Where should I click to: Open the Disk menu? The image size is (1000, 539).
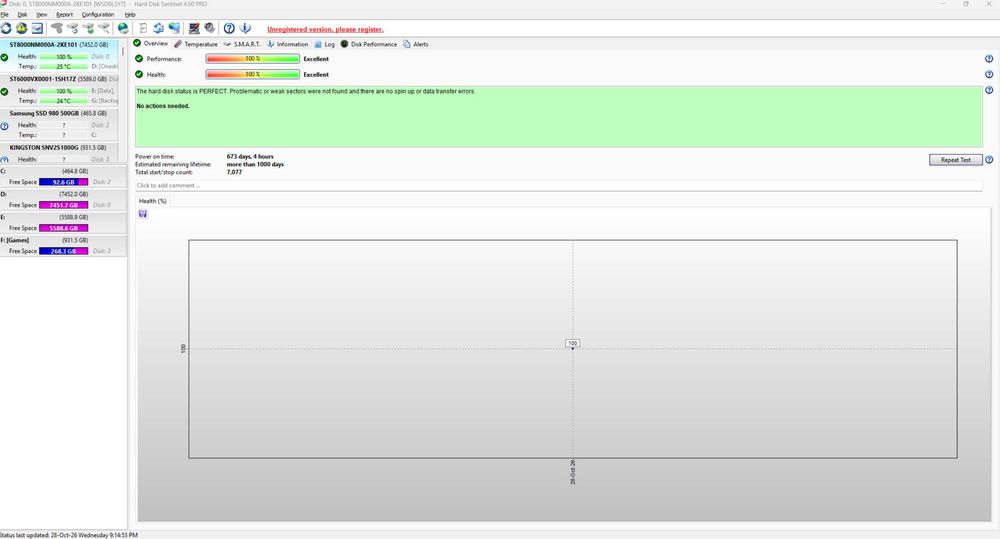[x=22, y=14]
